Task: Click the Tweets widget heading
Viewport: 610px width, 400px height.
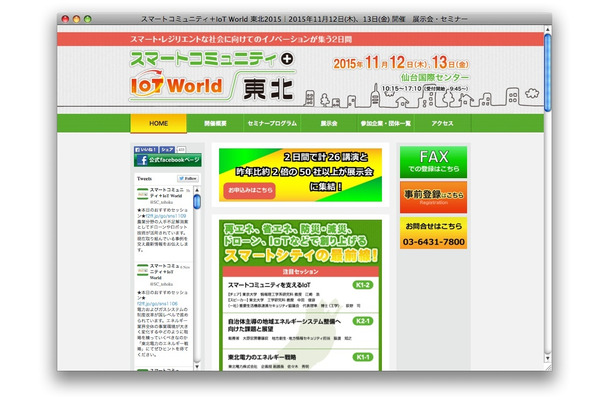Action: pyautogui.click(x=144, y=179)
